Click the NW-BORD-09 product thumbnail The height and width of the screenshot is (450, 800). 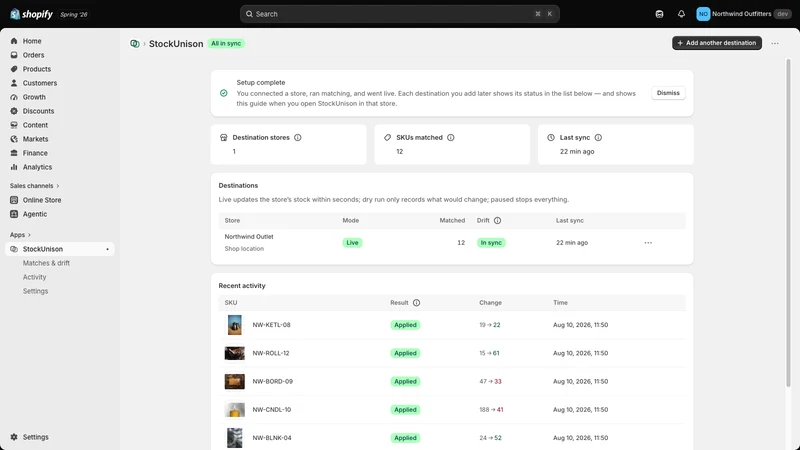click(x=235, y=381)
